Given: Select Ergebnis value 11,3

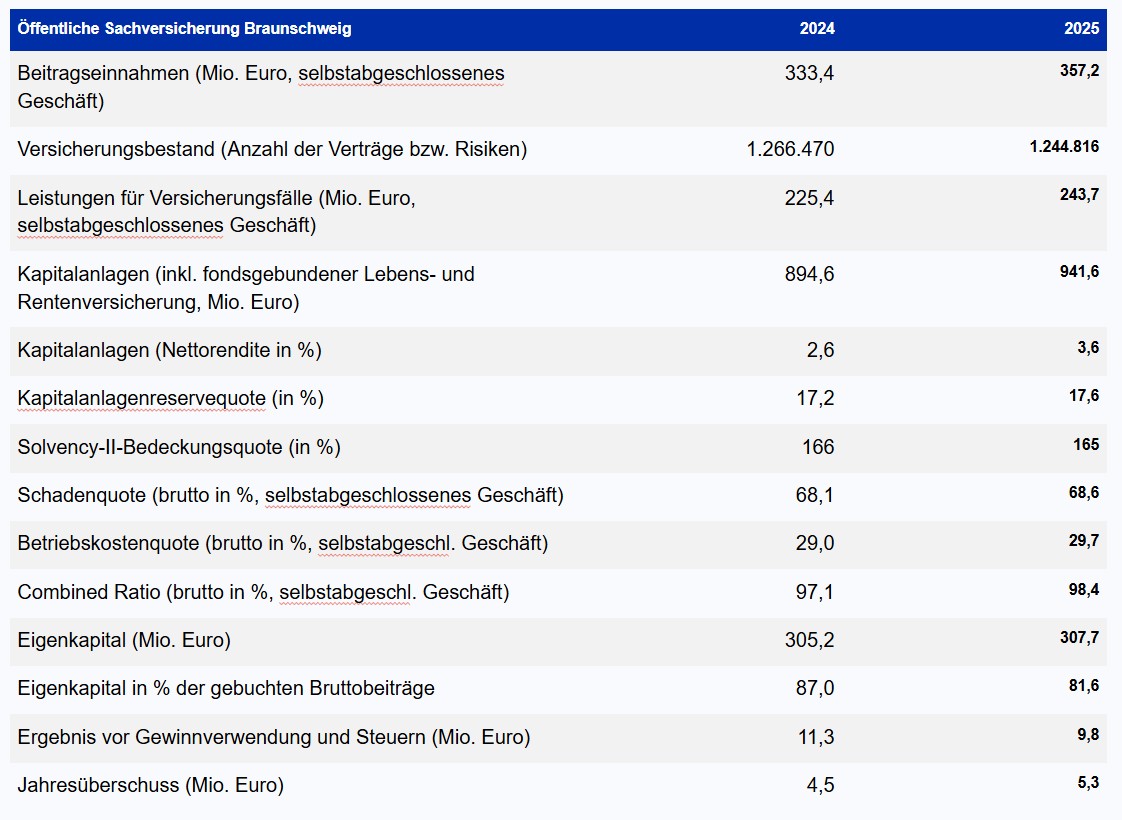Looking at the screenshot, I should tap(816, 736).
